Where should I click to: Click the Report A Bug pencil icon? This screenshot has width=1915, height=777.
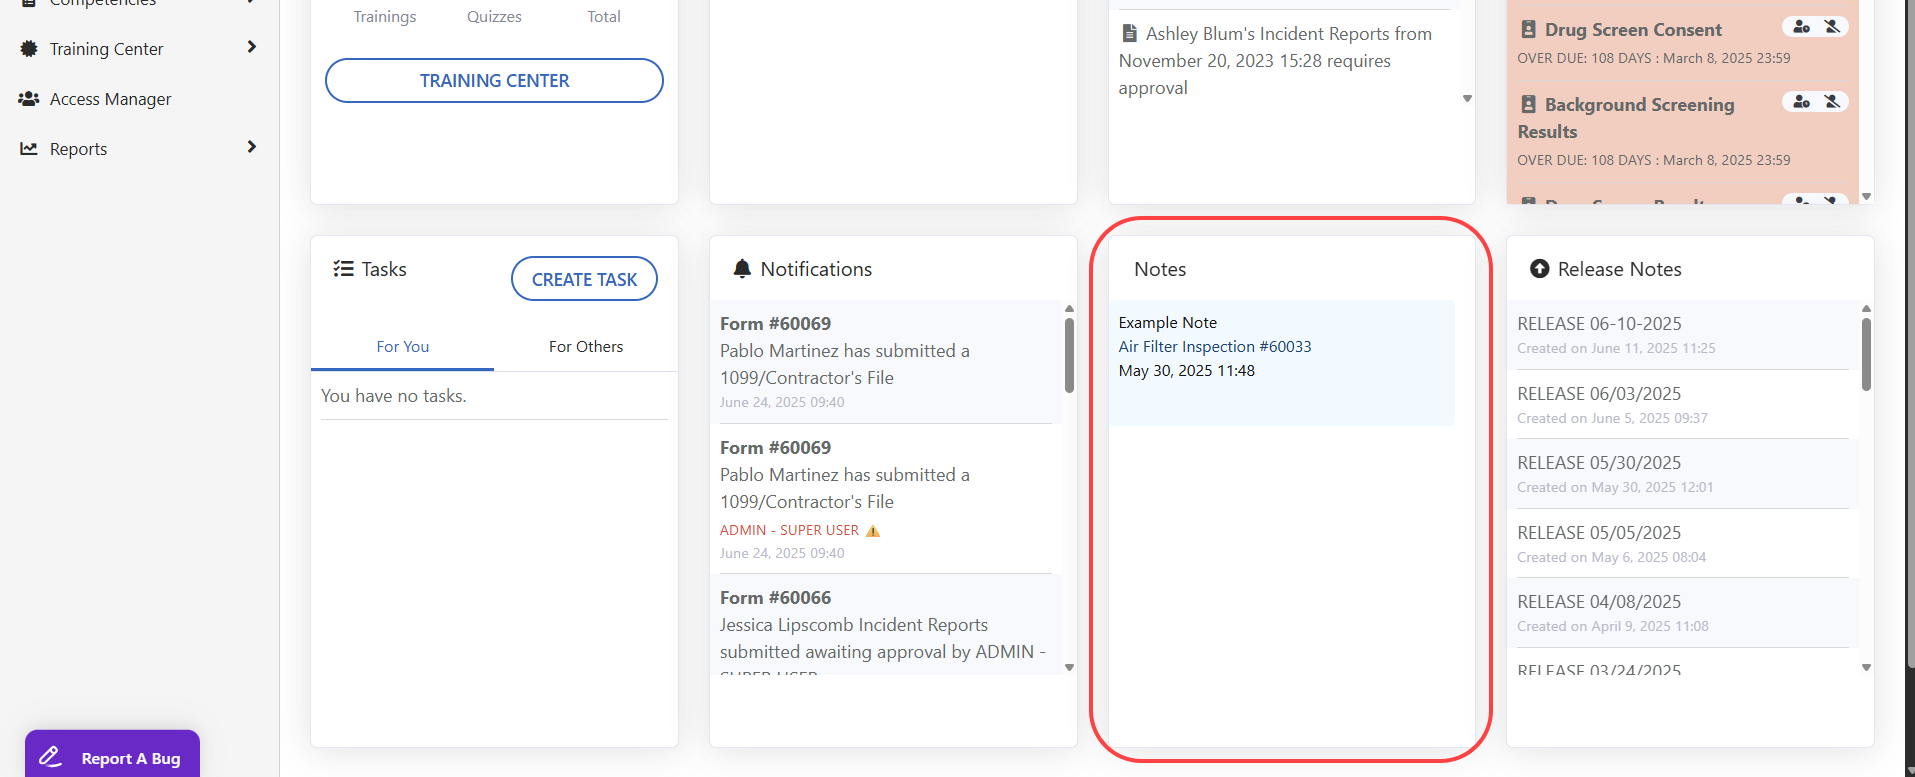[x=51, y=757]
